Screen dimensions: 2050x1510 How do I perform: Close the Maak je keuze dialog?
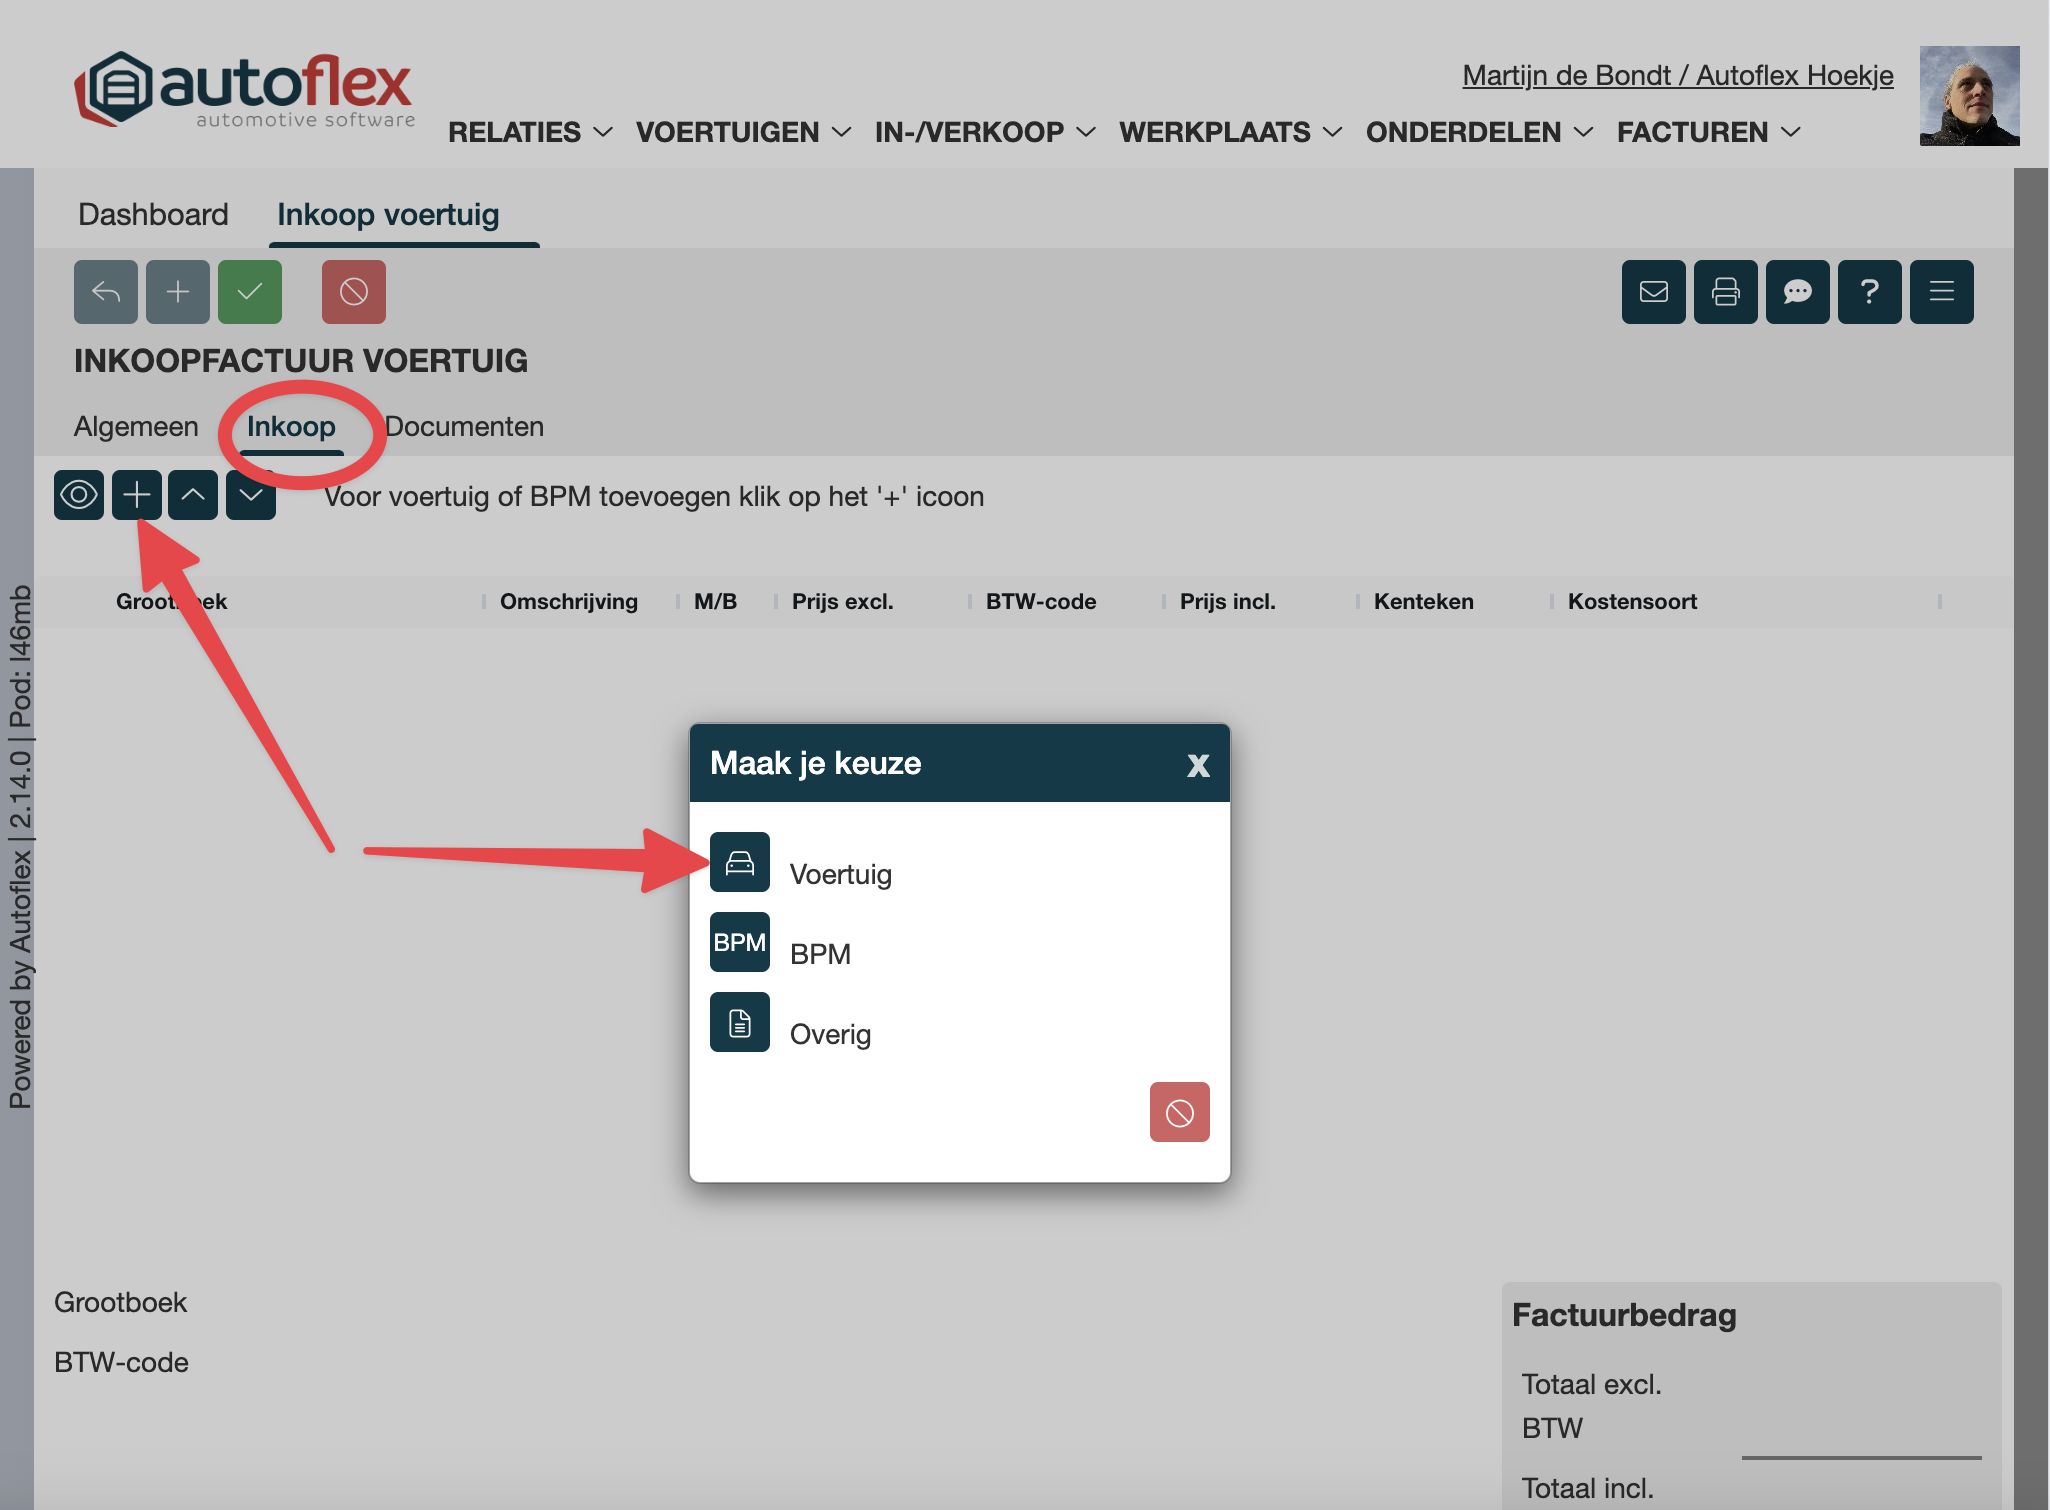(x=1197, y=765)
